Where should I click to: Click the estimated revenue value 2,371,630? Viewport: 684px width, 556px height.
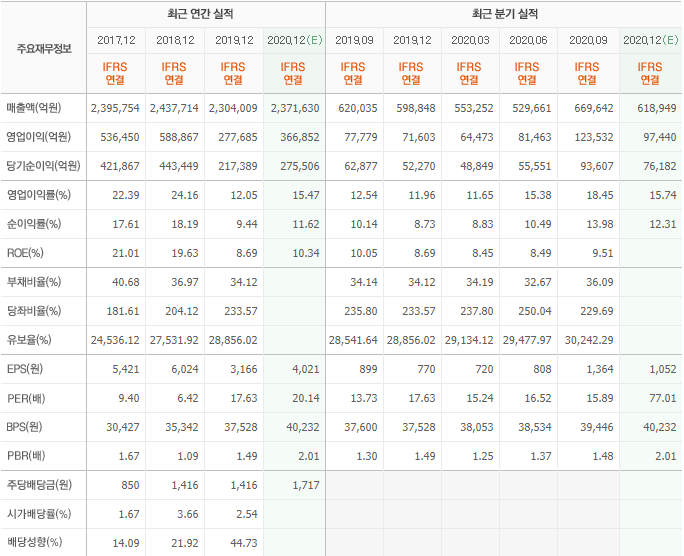pyautogui.click(x=295, y=108)
